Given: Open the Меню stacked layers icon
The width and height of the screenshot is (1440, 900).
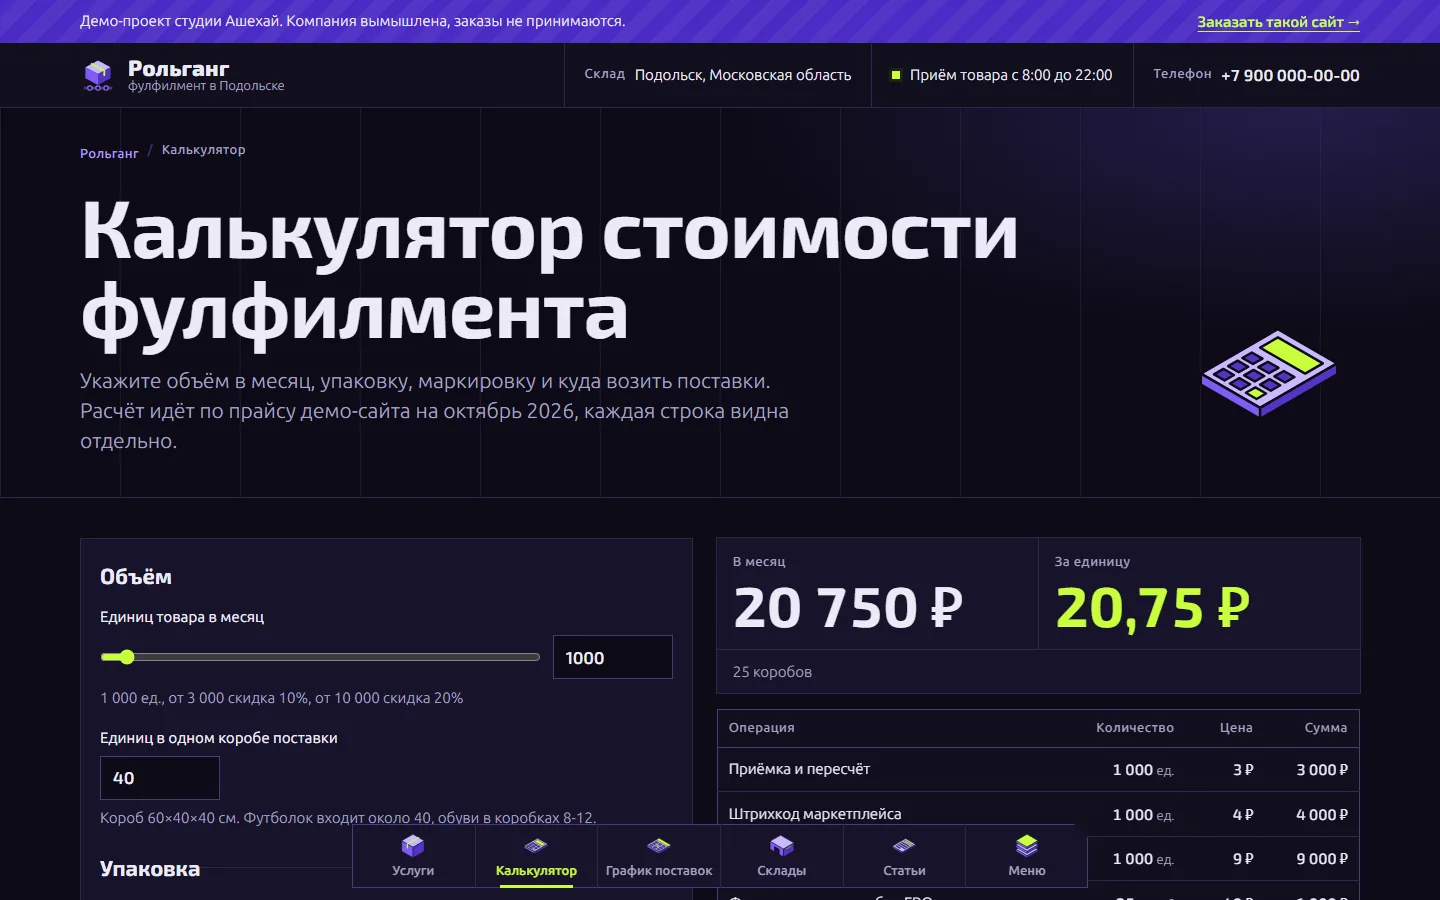Looking at the screenshot, I should 1027,846.
